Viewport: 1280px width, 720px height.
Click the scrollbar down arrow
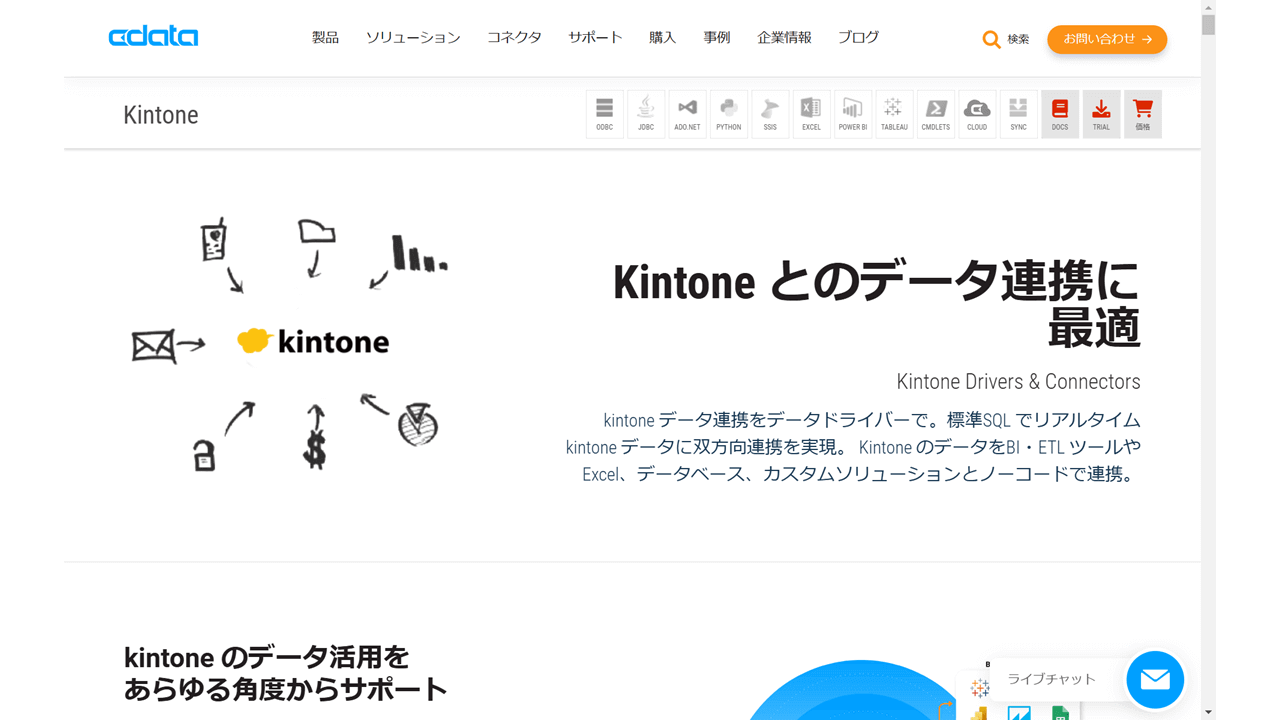1208,712
